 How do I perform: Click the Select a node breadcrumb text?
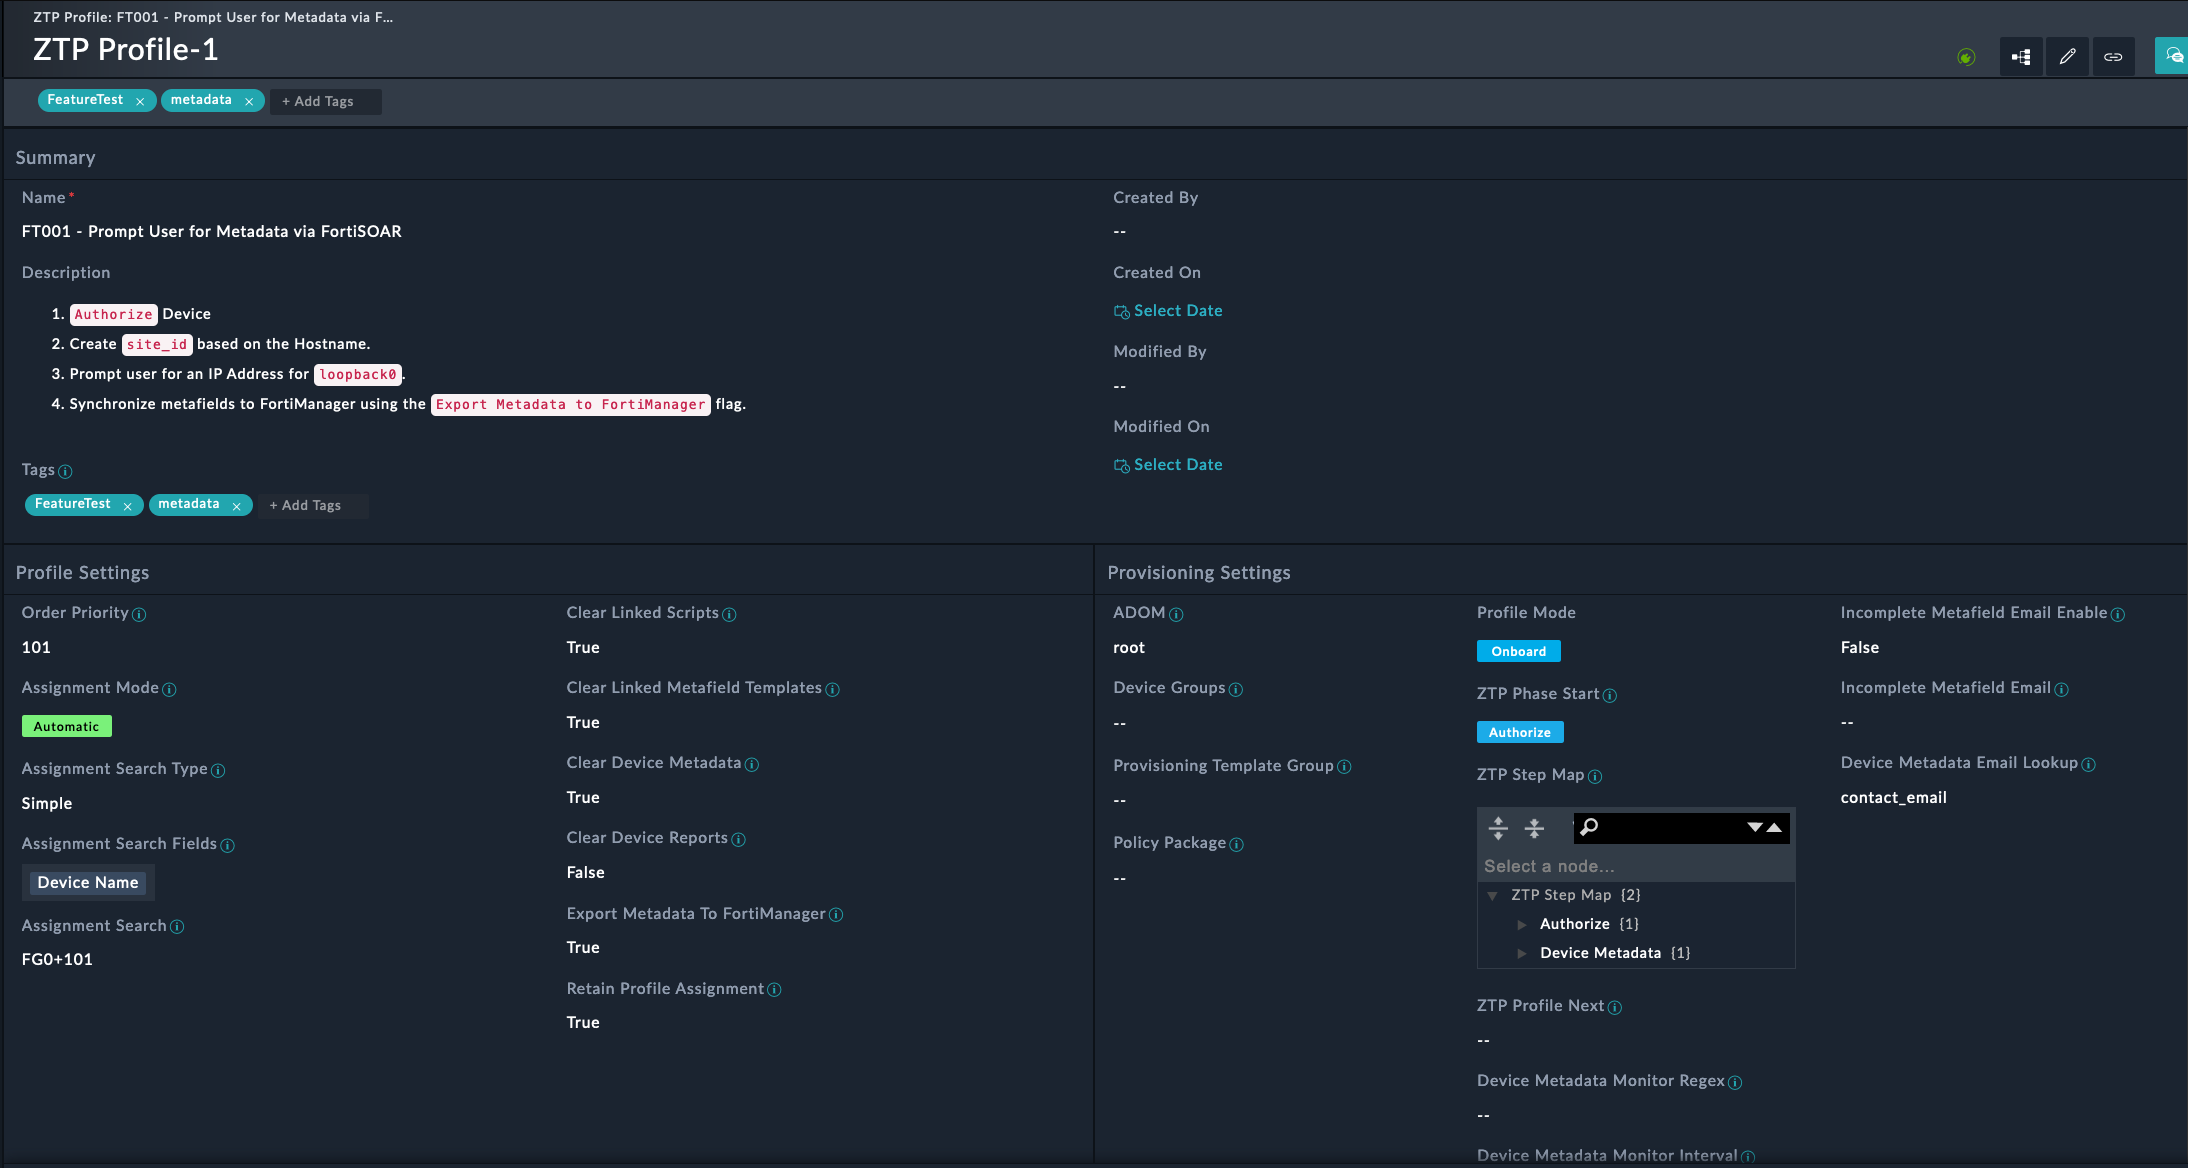pos(1549,867)
